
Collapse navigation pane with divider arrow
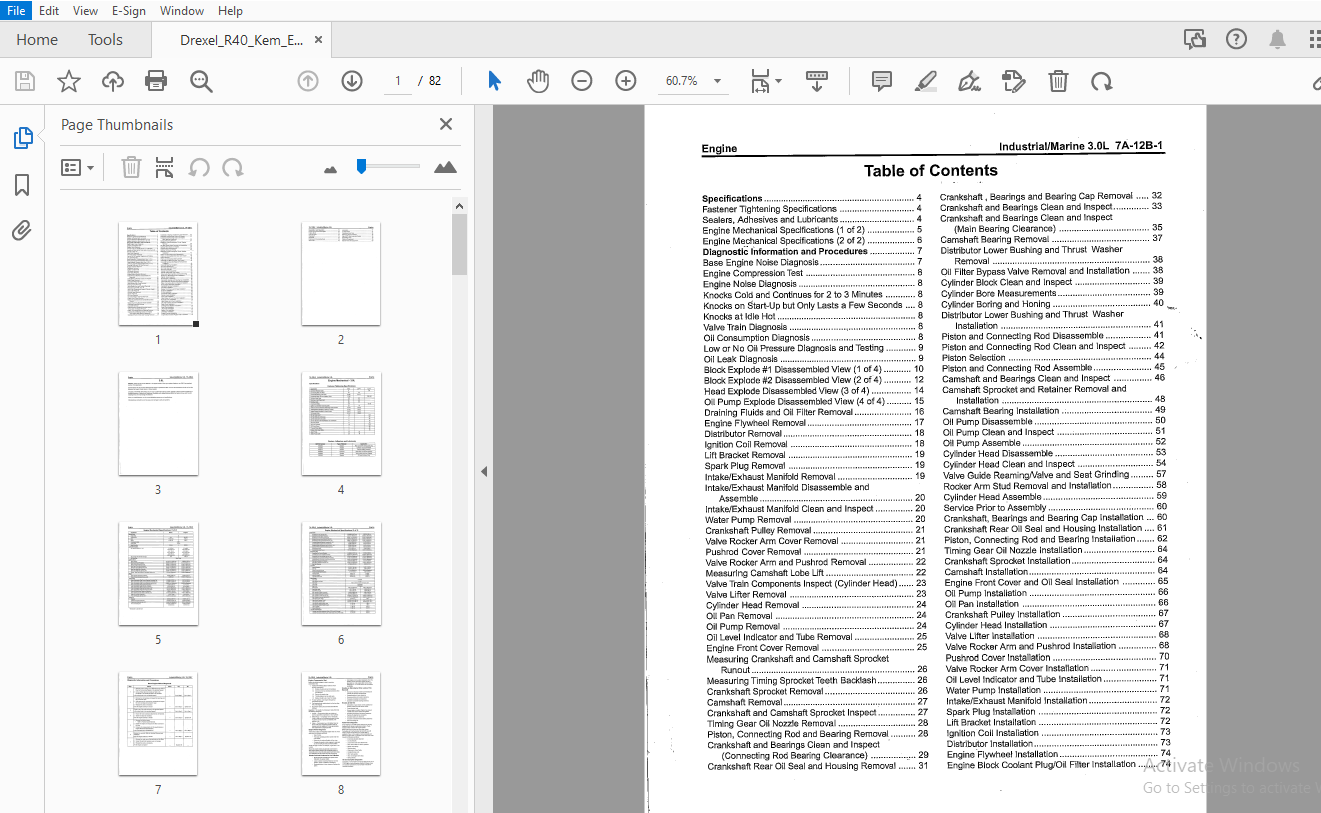(x=484, y=471)
